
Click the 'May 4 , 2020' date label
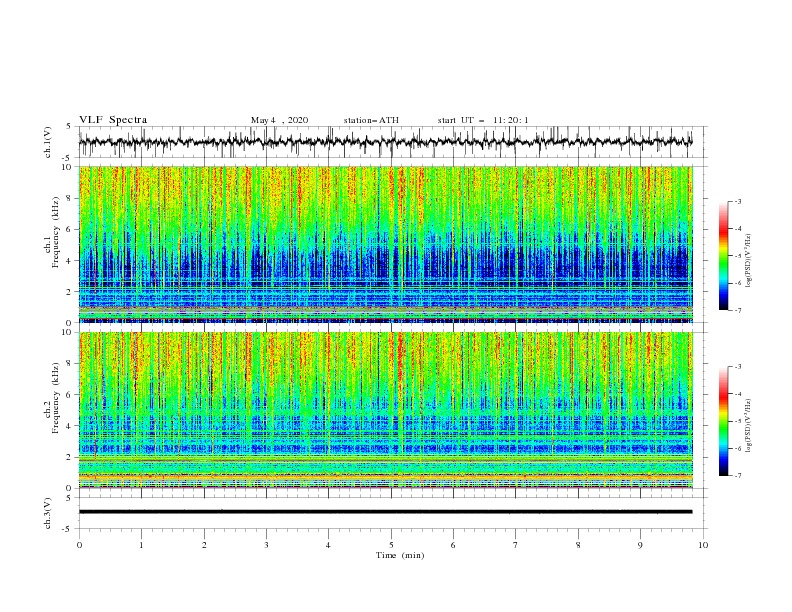tap(279, 120)
